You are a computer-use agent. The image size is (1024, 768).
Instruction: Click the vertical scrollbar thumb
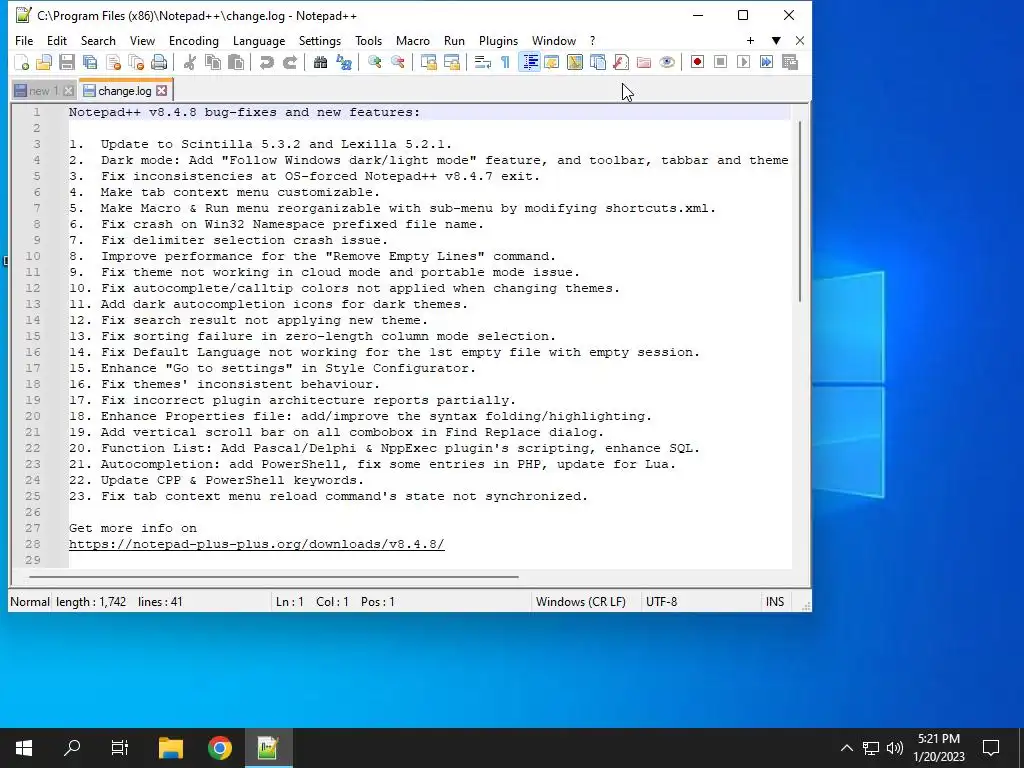click(799, 211)
